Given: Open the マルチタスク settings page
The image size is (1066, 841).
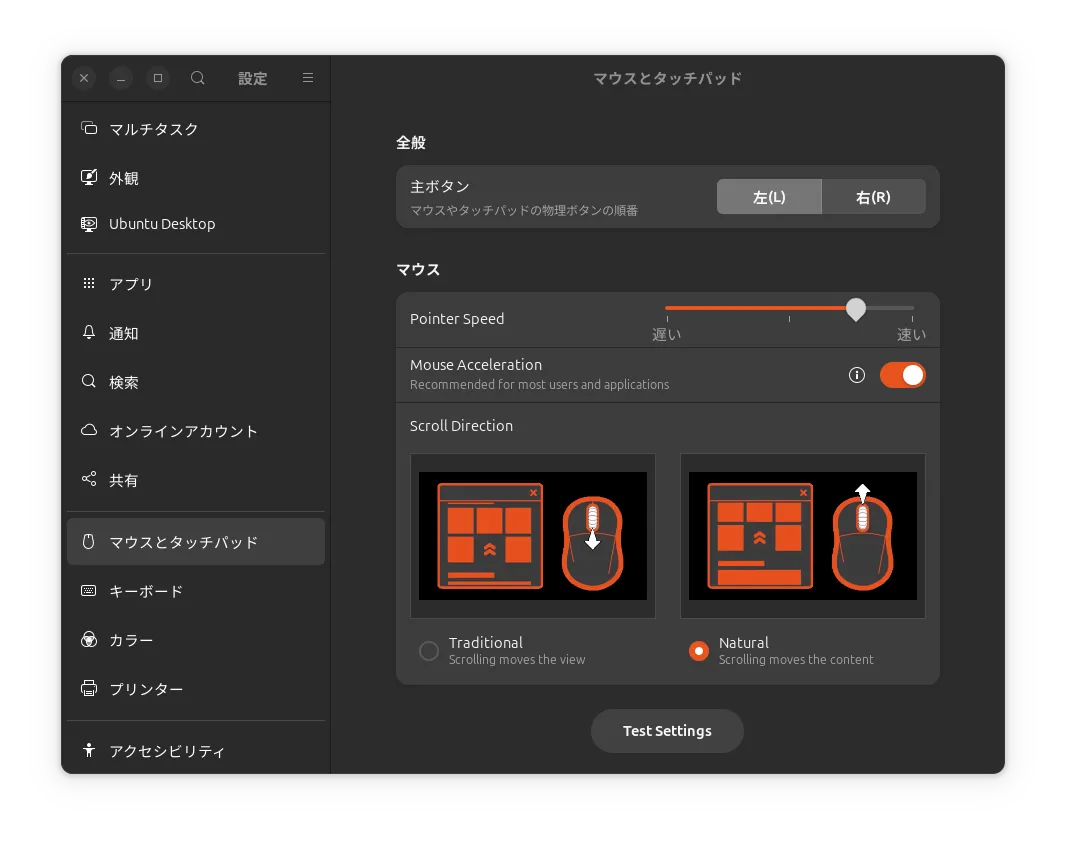Looking at the screenshot, I should (x=196, y=128).
